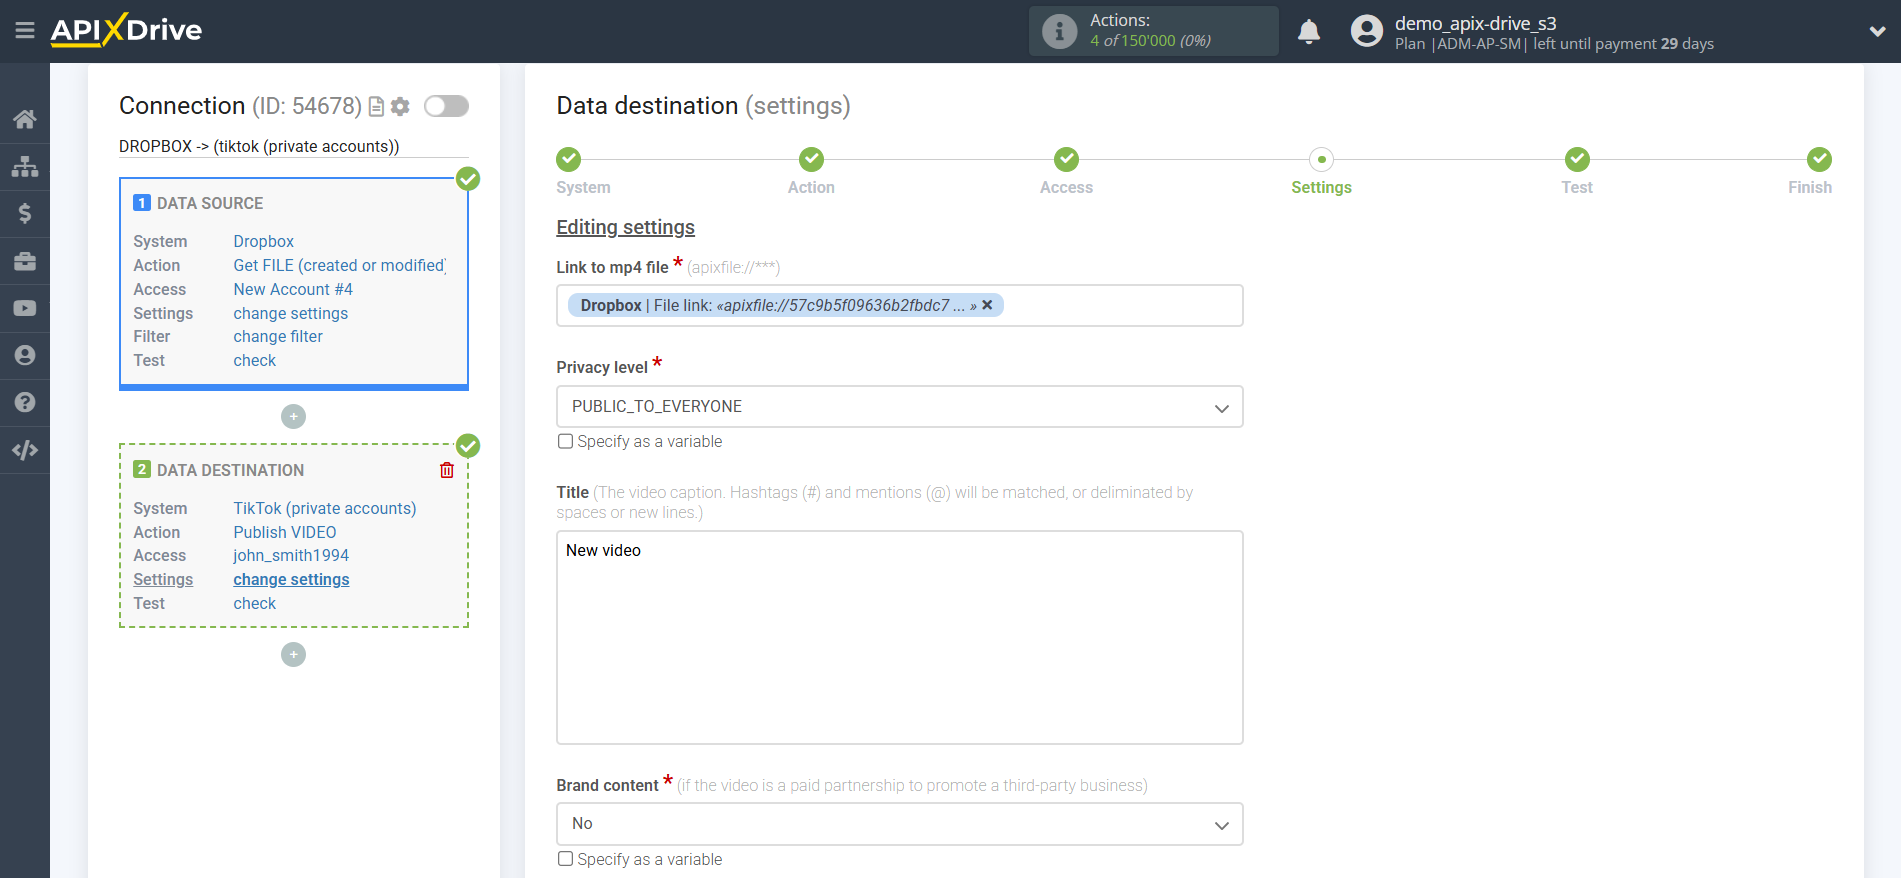Screen dimensions: 1901x878
Task: Click the Link to mp4 file field
Action: 899,305
